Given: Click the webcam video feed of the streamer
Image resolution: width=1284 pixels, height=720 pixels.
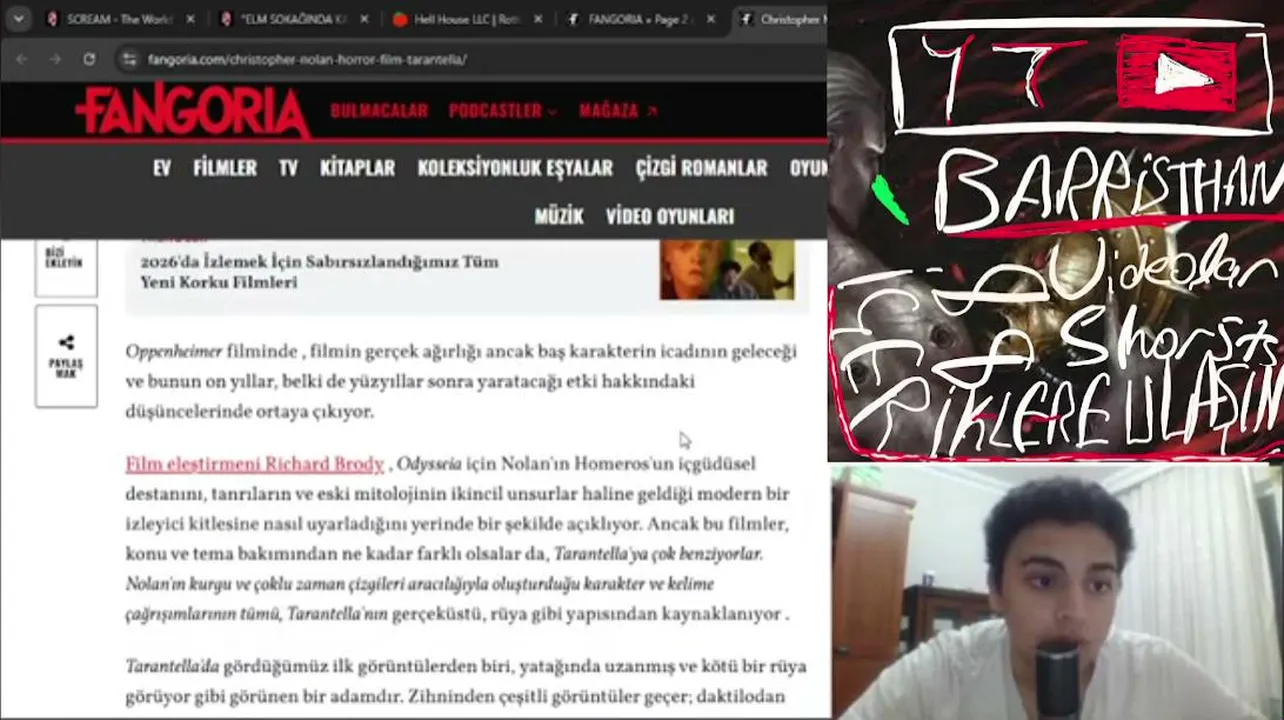Looking at the screenshot, I should click(1056, 591).
